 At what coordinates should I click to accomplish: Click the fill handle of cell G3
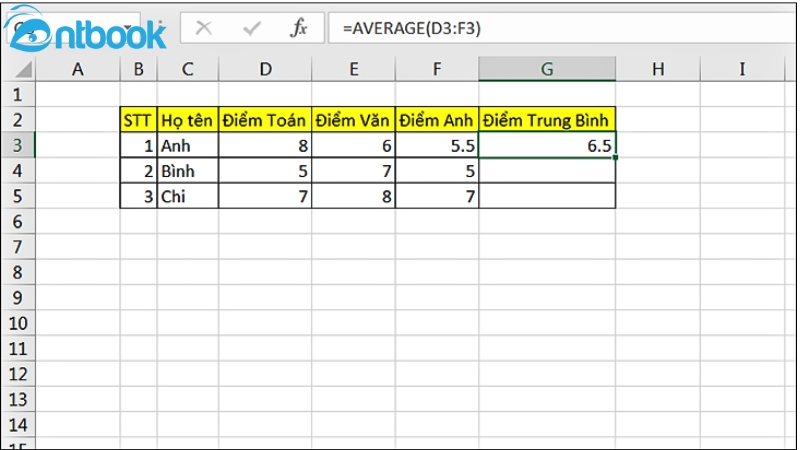(615, 158)
